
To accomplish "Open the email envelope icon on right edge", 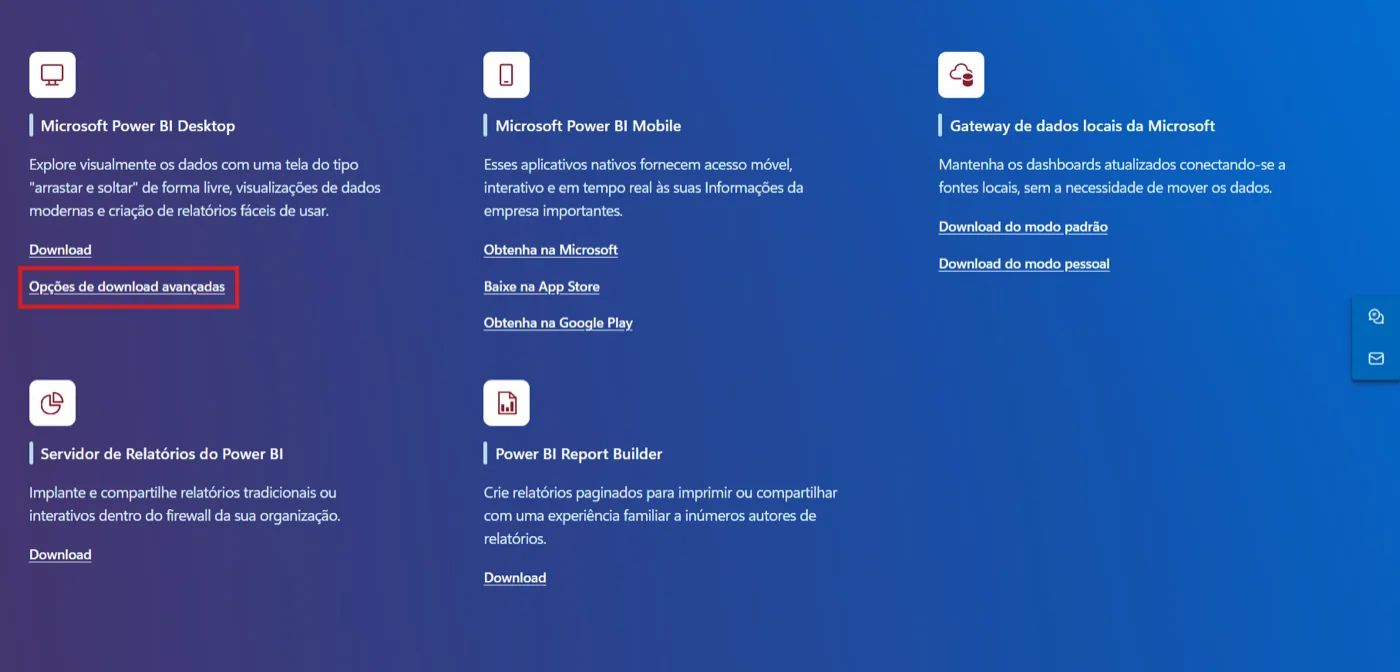I will [1376, 358].
